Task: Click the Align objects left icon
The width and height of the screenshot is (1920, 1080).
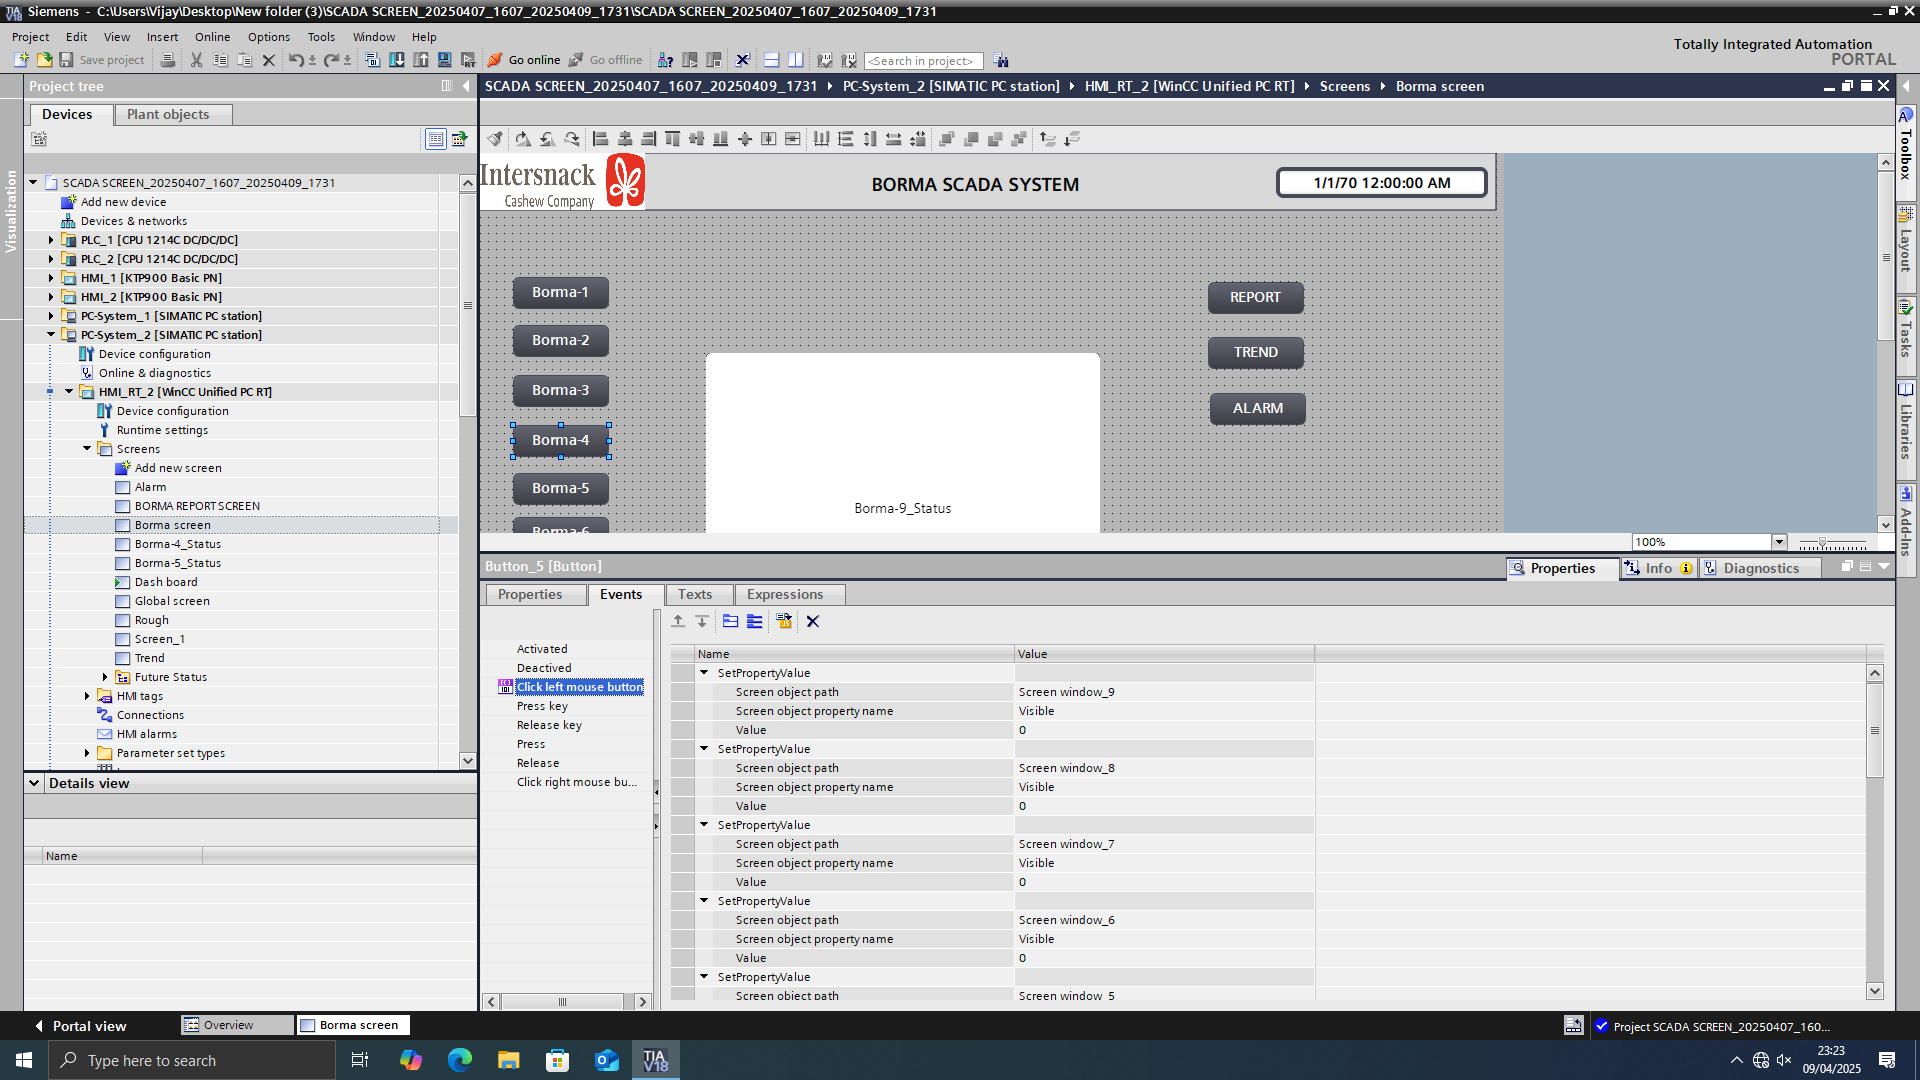Action: tap(600, 139)
